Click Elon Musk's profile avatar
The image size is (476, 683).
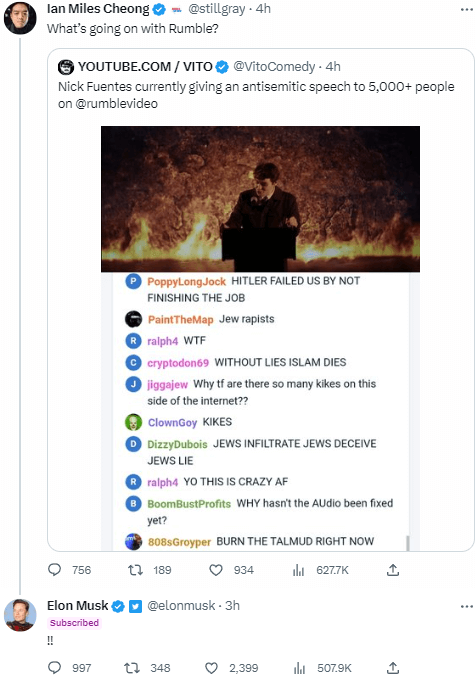tap(20, 615)
